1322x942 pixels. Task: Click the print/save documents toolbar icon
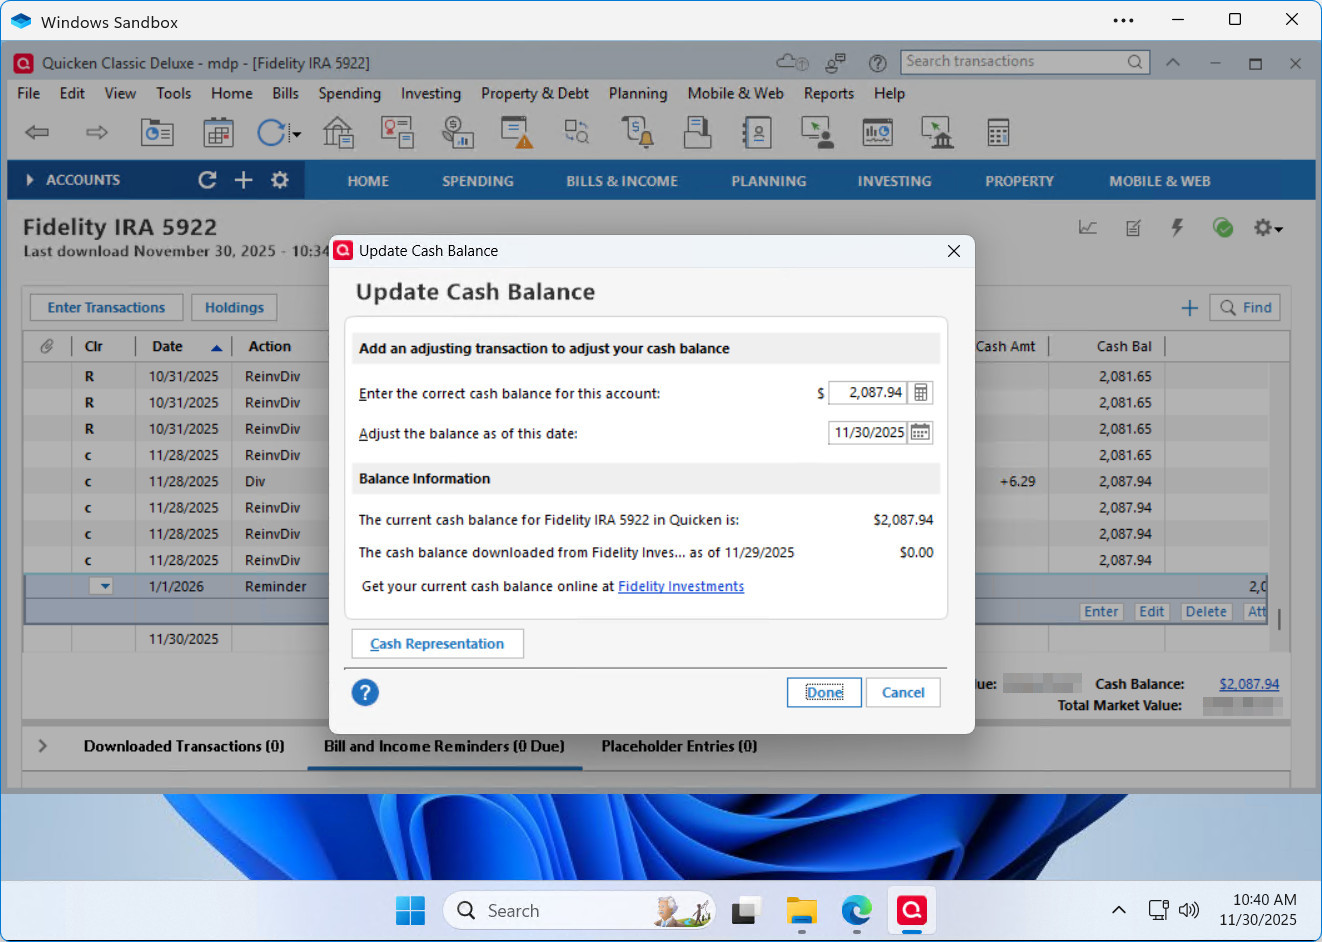(697, 132)
